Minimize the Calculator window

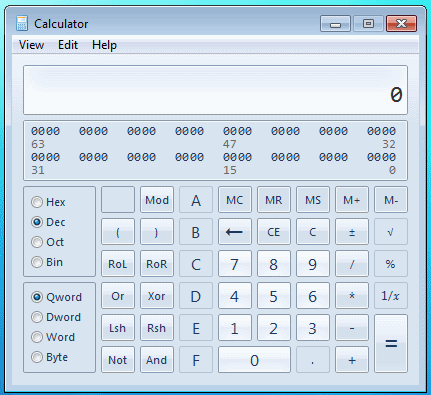click(x=335, y=24)
